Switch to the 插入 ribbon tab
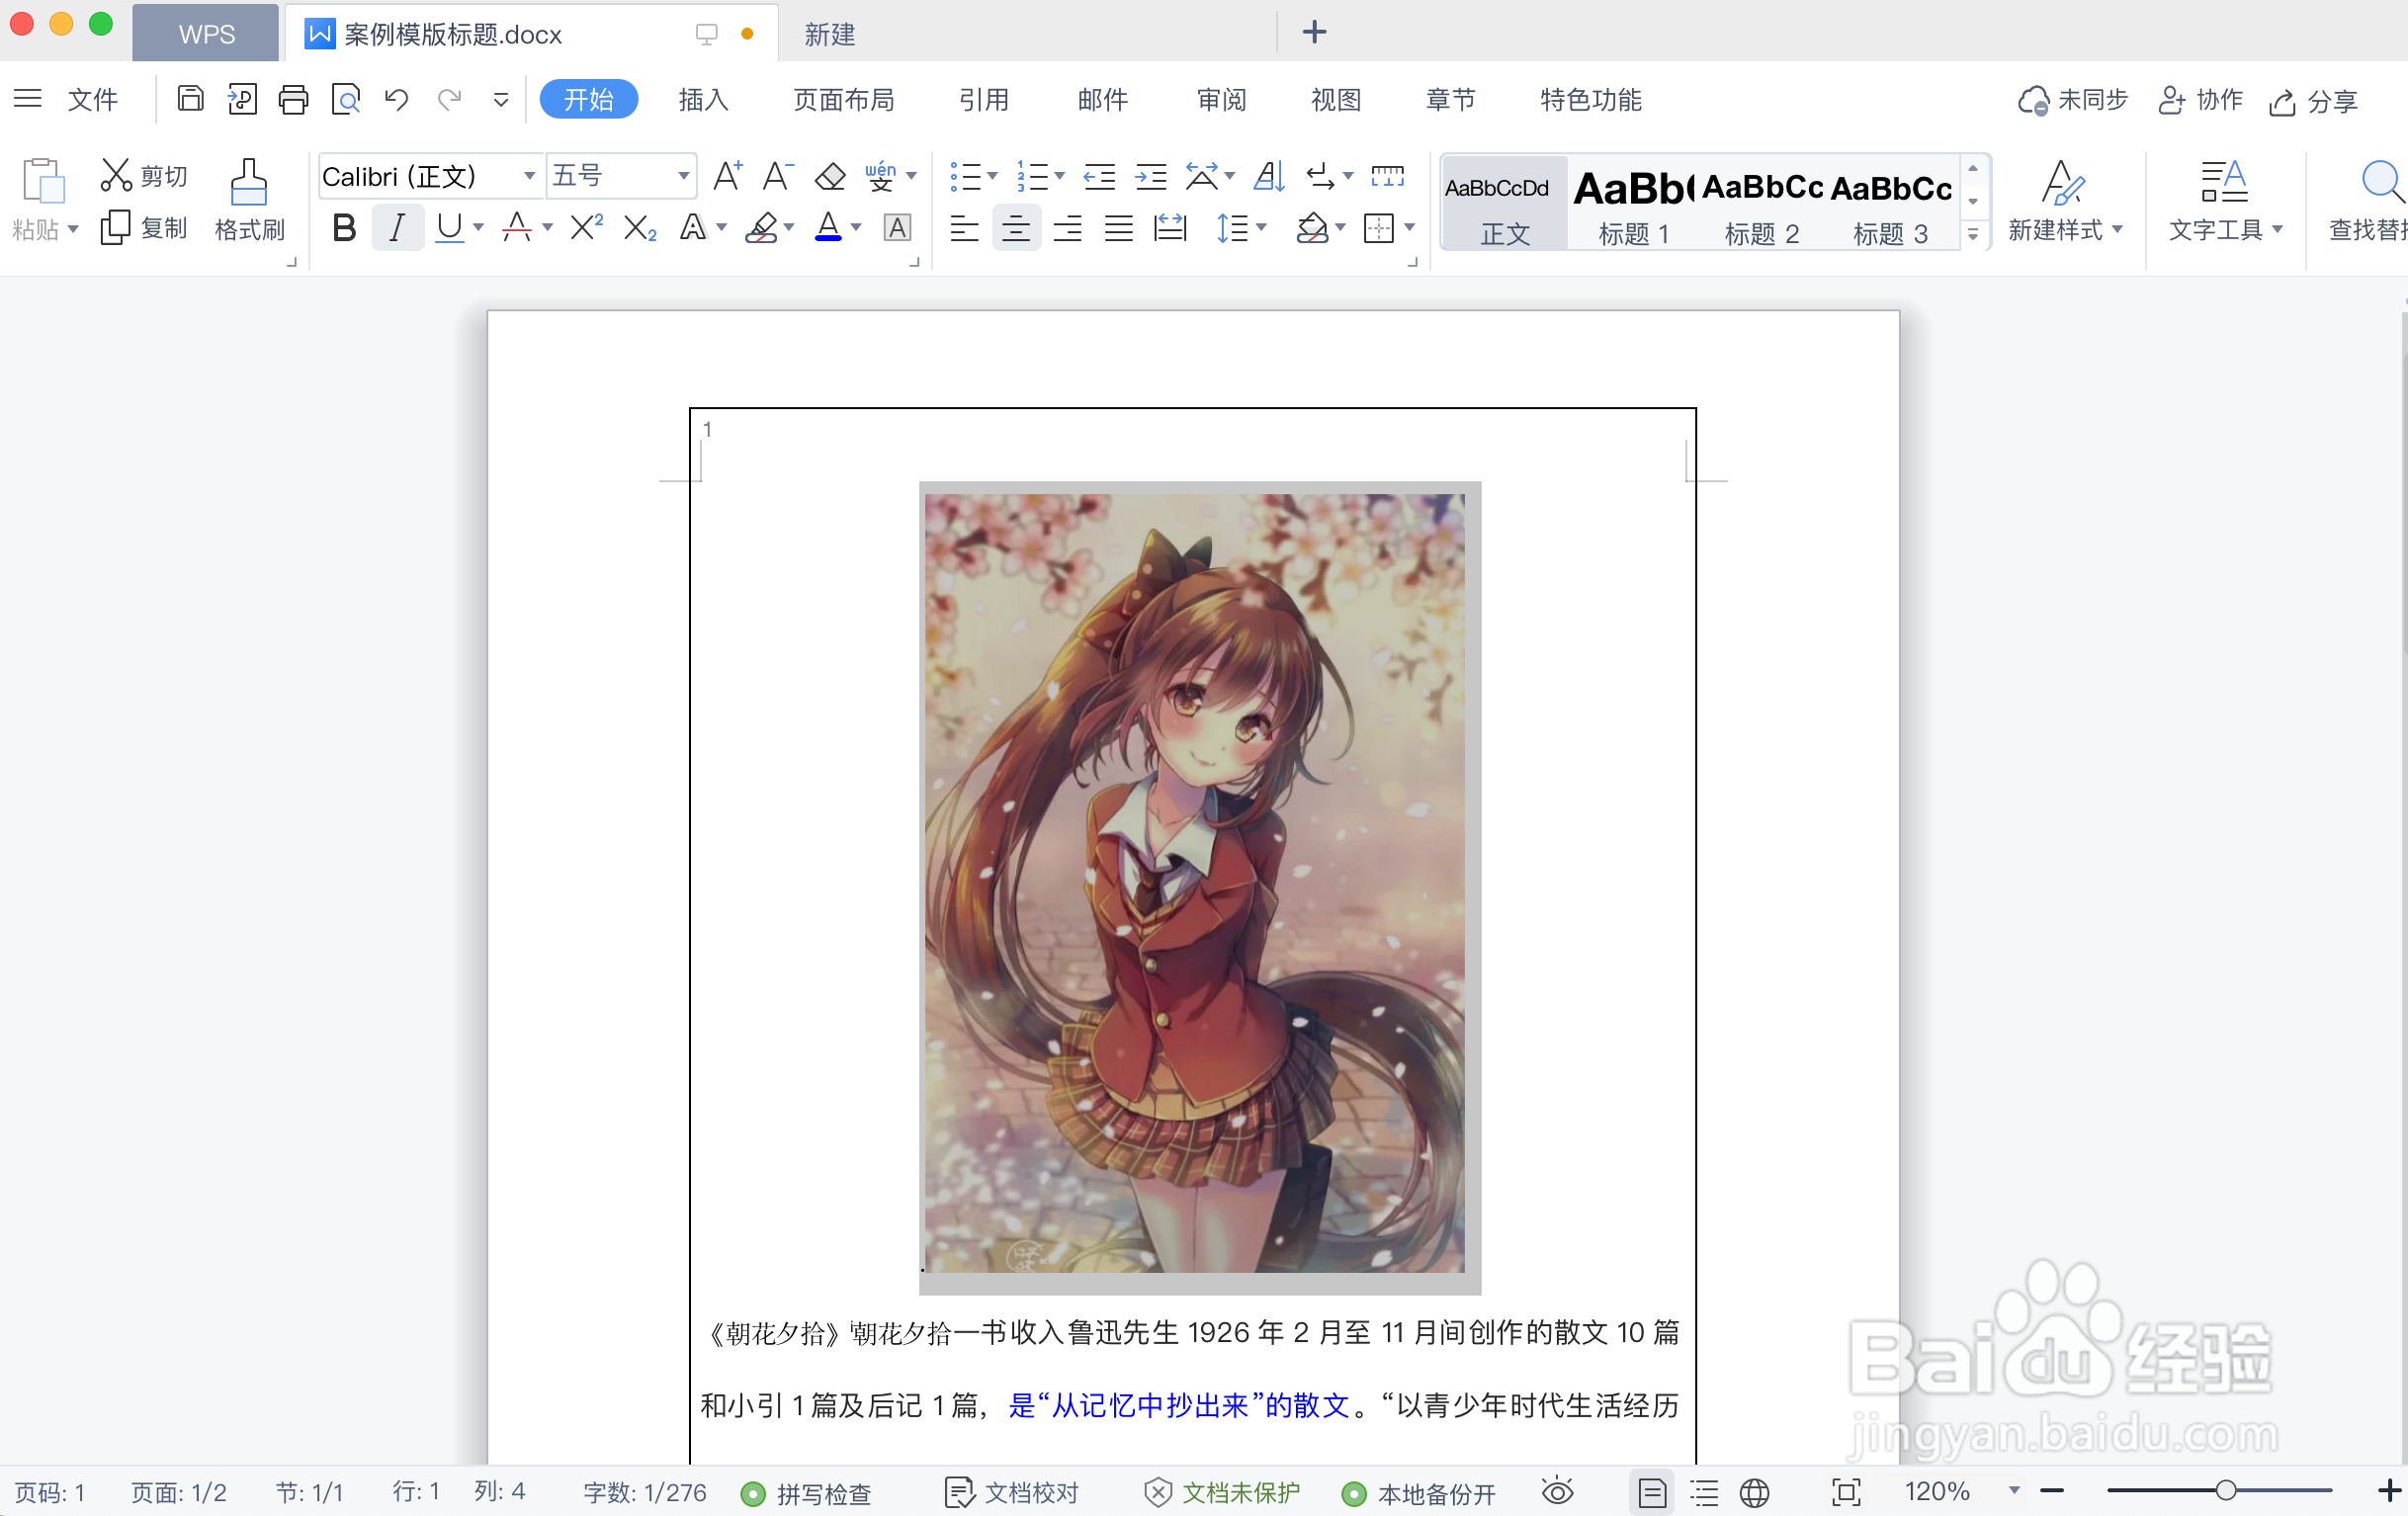 coord(703,99)
